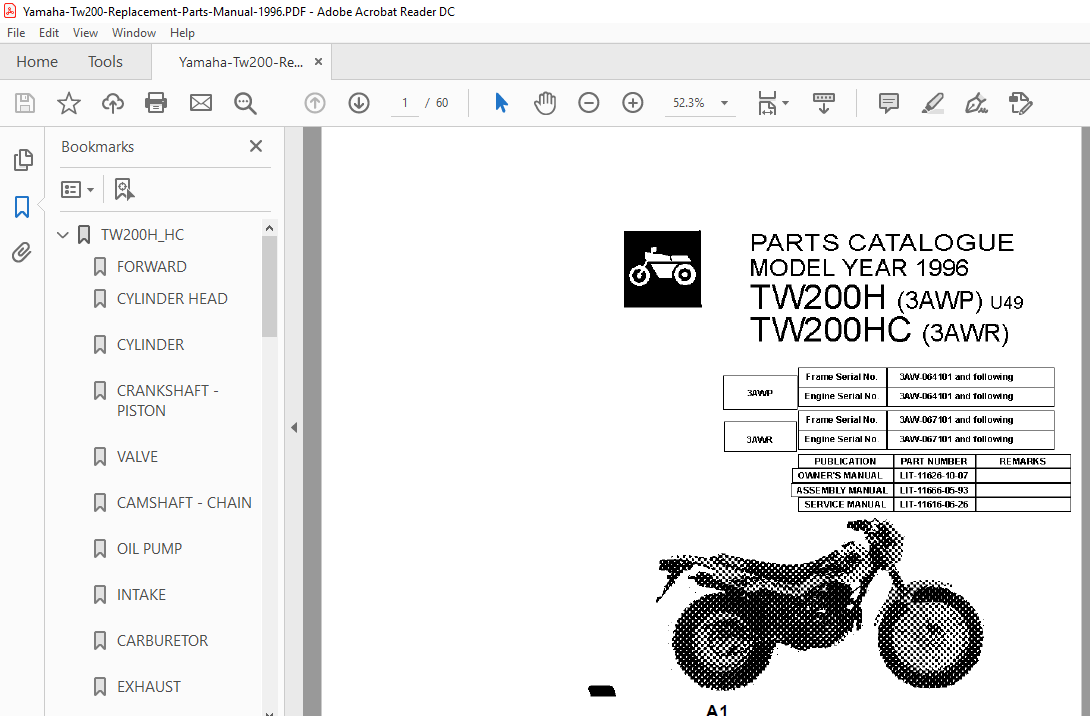
Task: Click the bookmarks scroll up arrow
Action: point(270,228)
